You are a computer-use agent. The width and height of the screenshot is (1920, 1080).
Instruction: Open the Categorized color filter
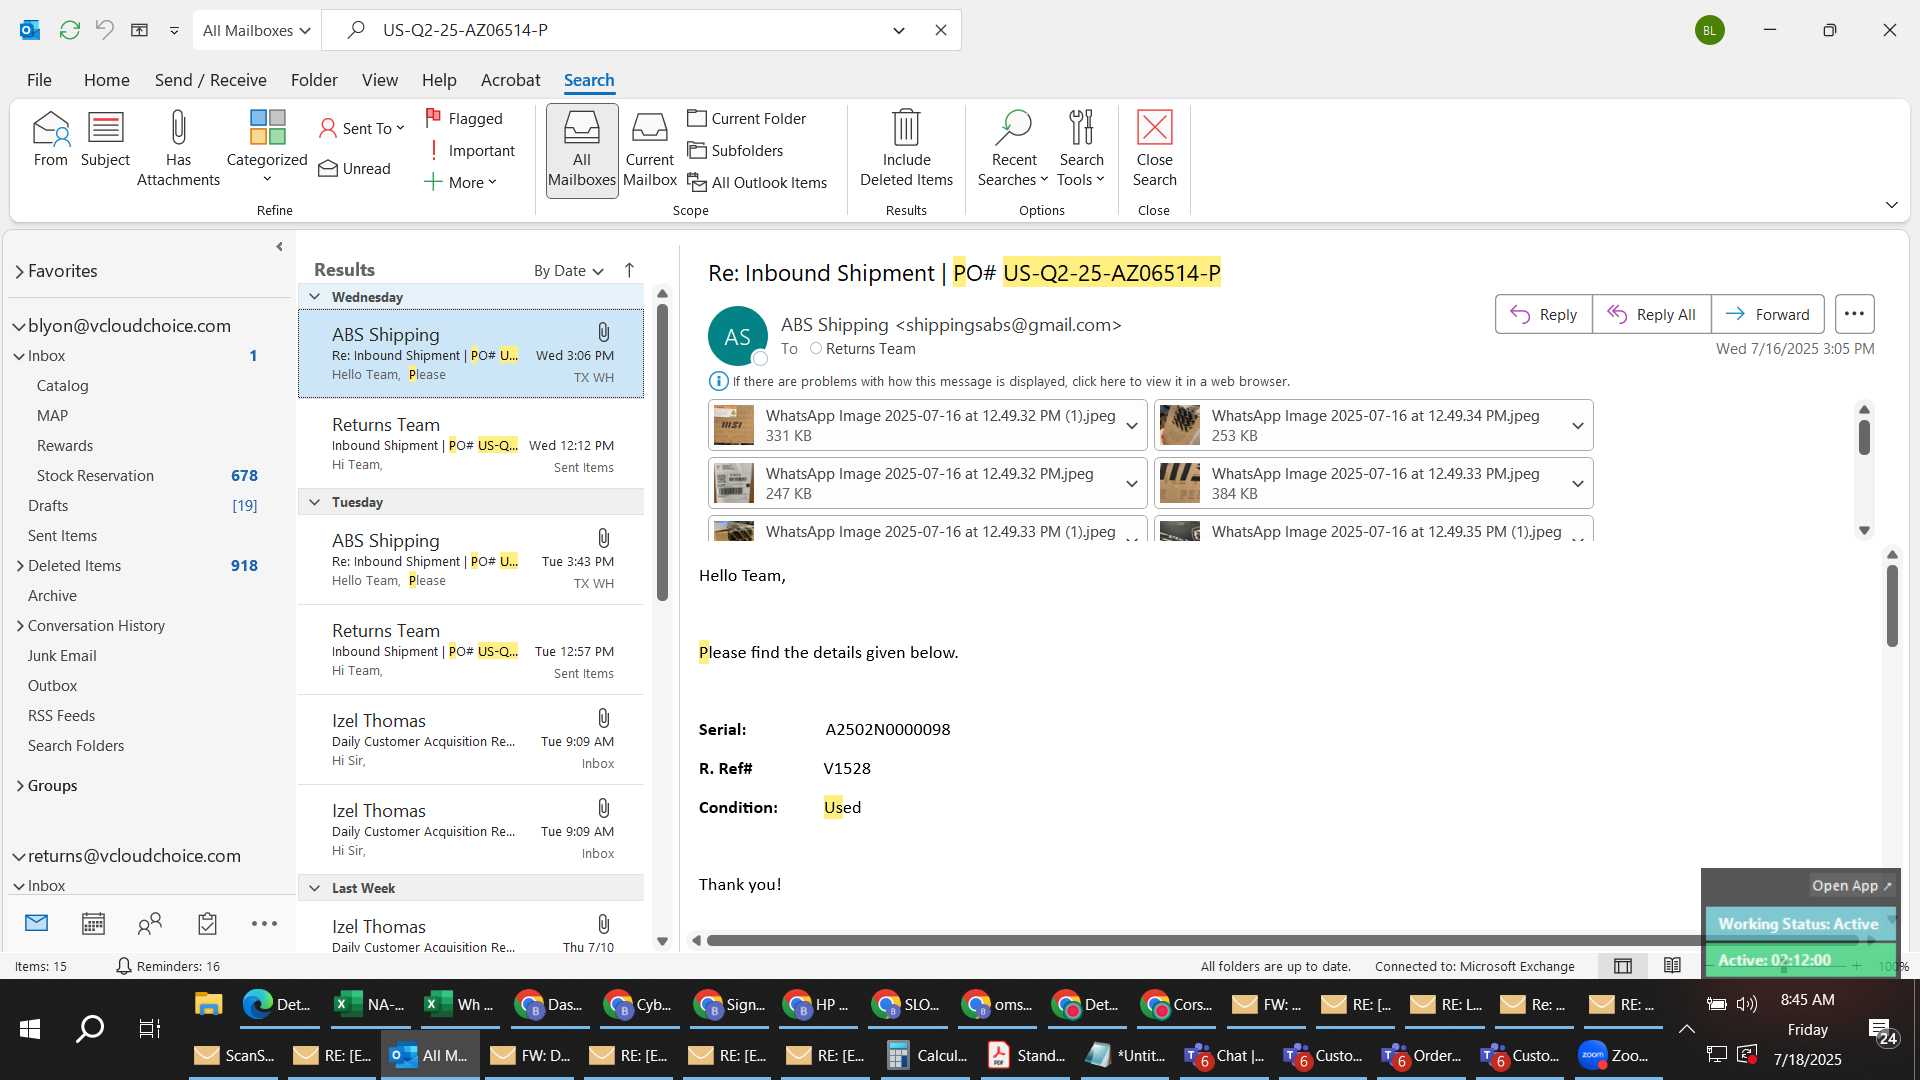[x=267, y=148]
